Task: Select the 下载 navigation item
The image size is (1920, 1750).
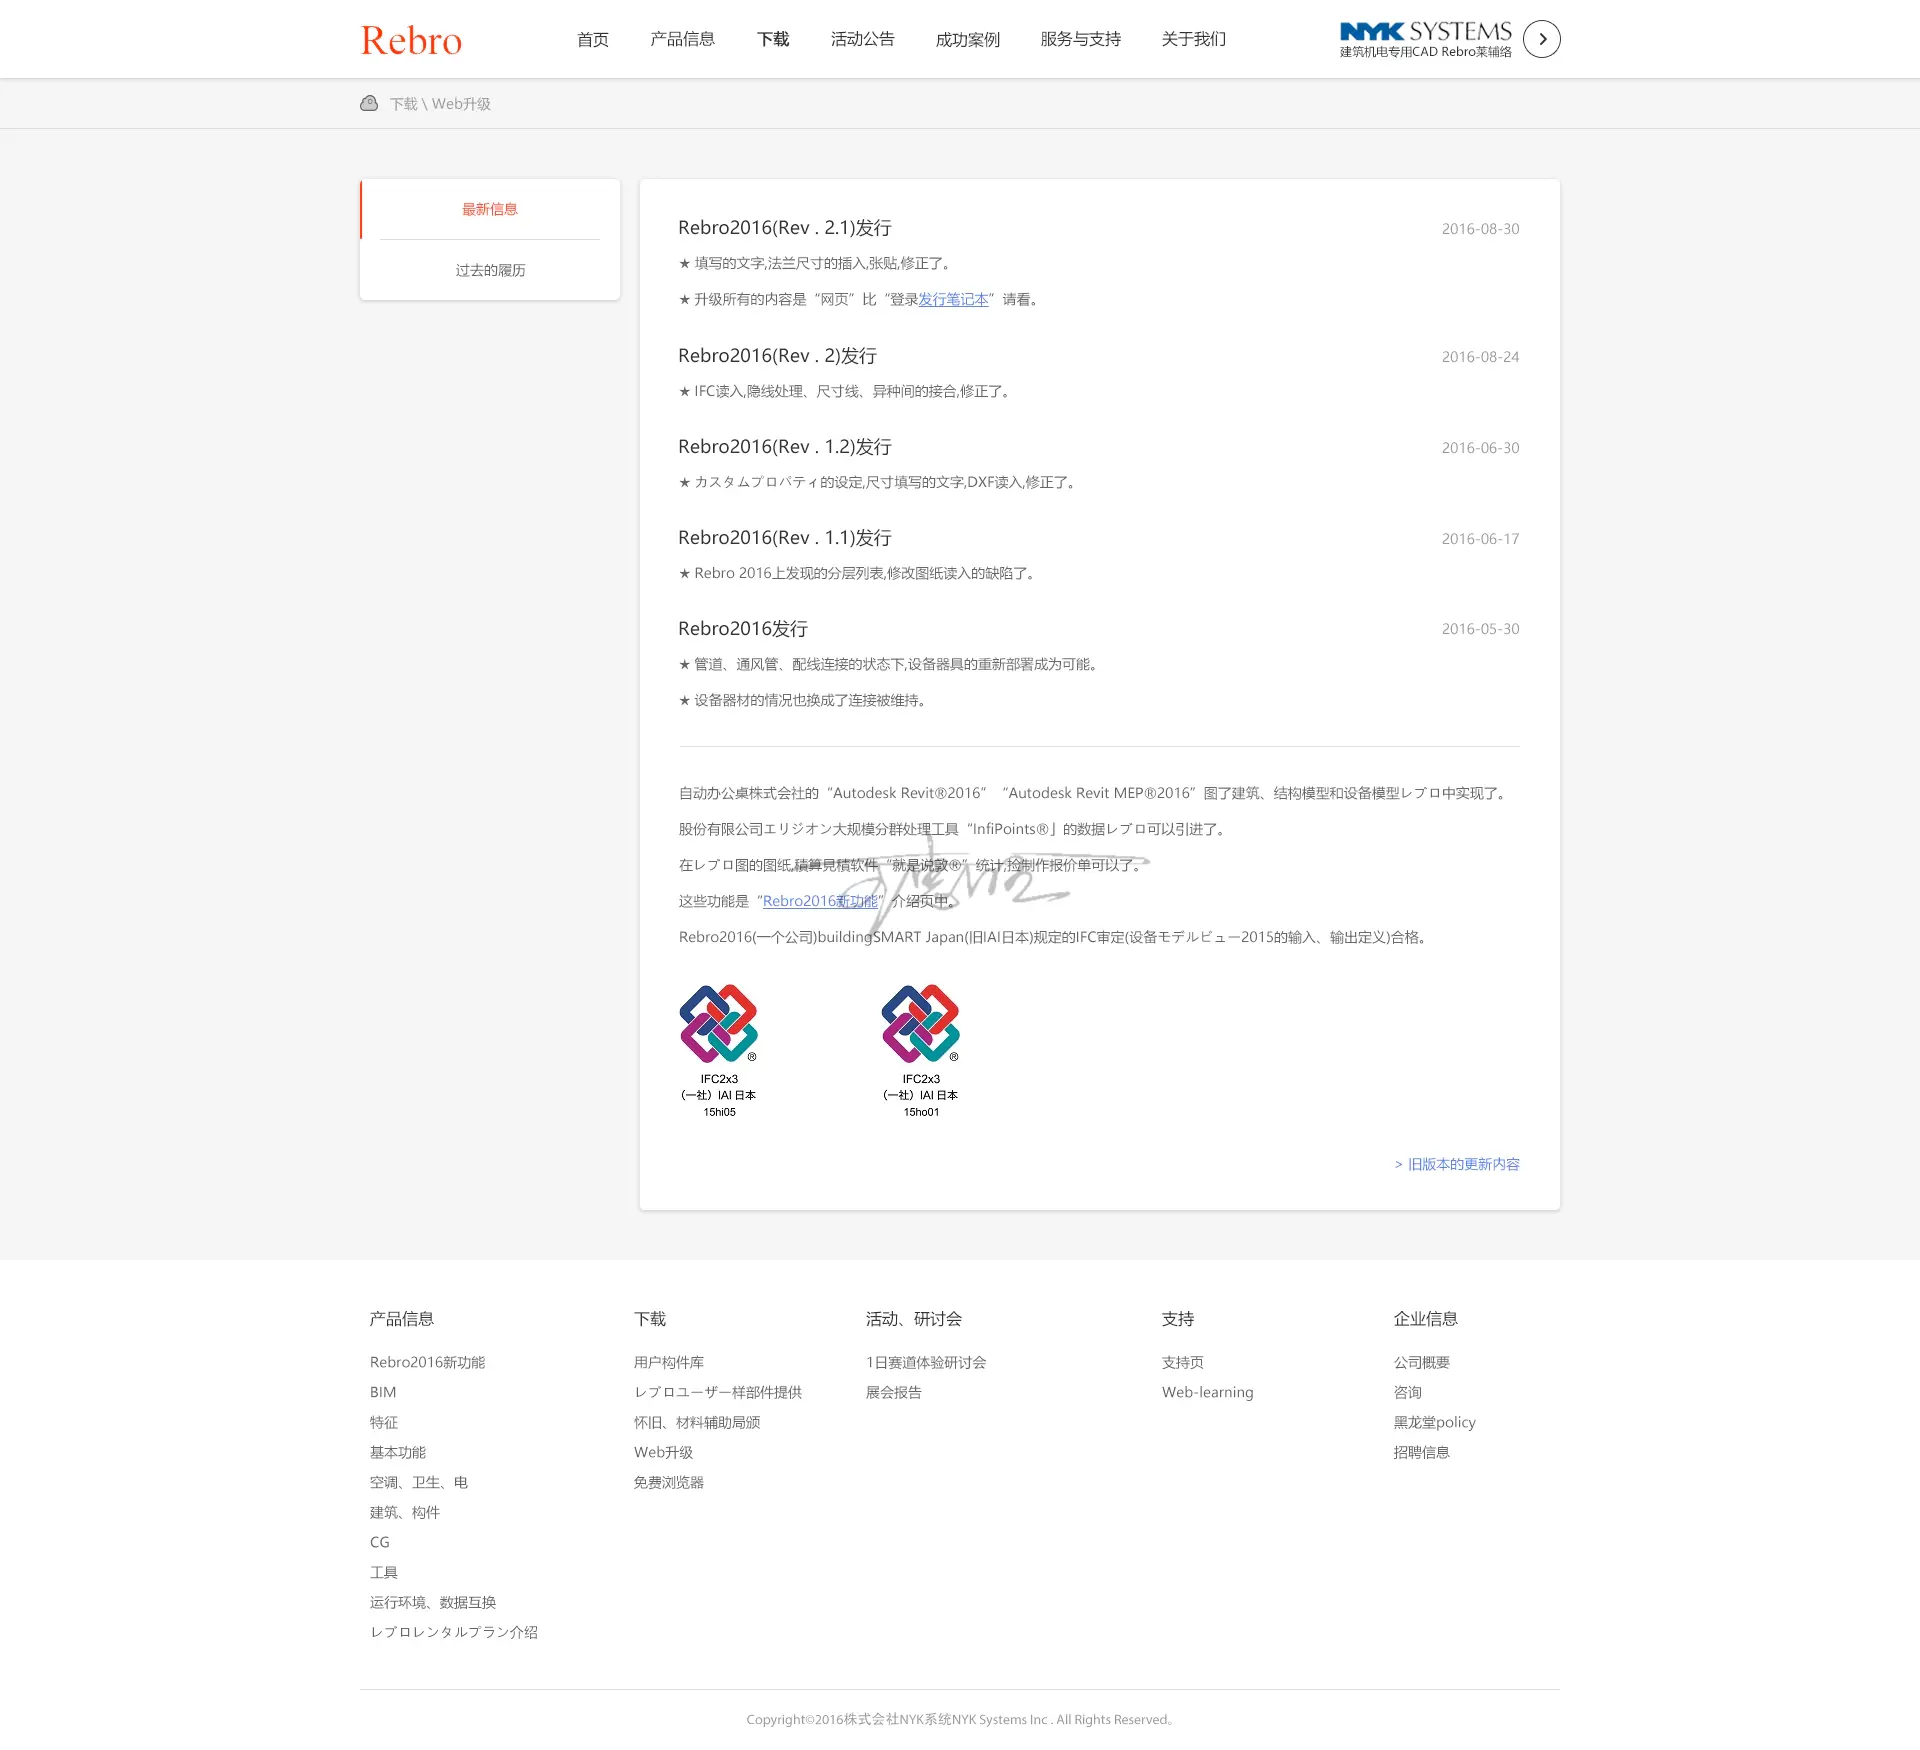Action: (x=773, y=39)
